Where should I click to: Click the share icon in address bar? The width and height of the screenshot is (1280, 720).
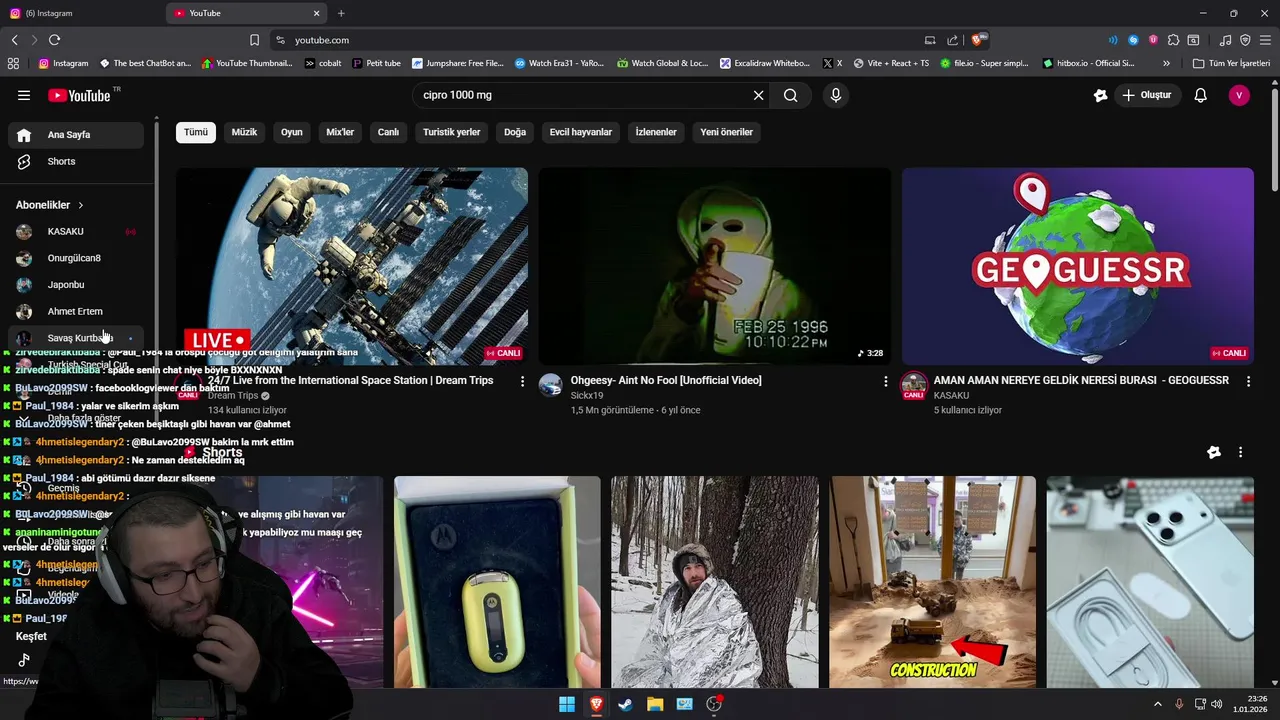[x=952, y=40]
